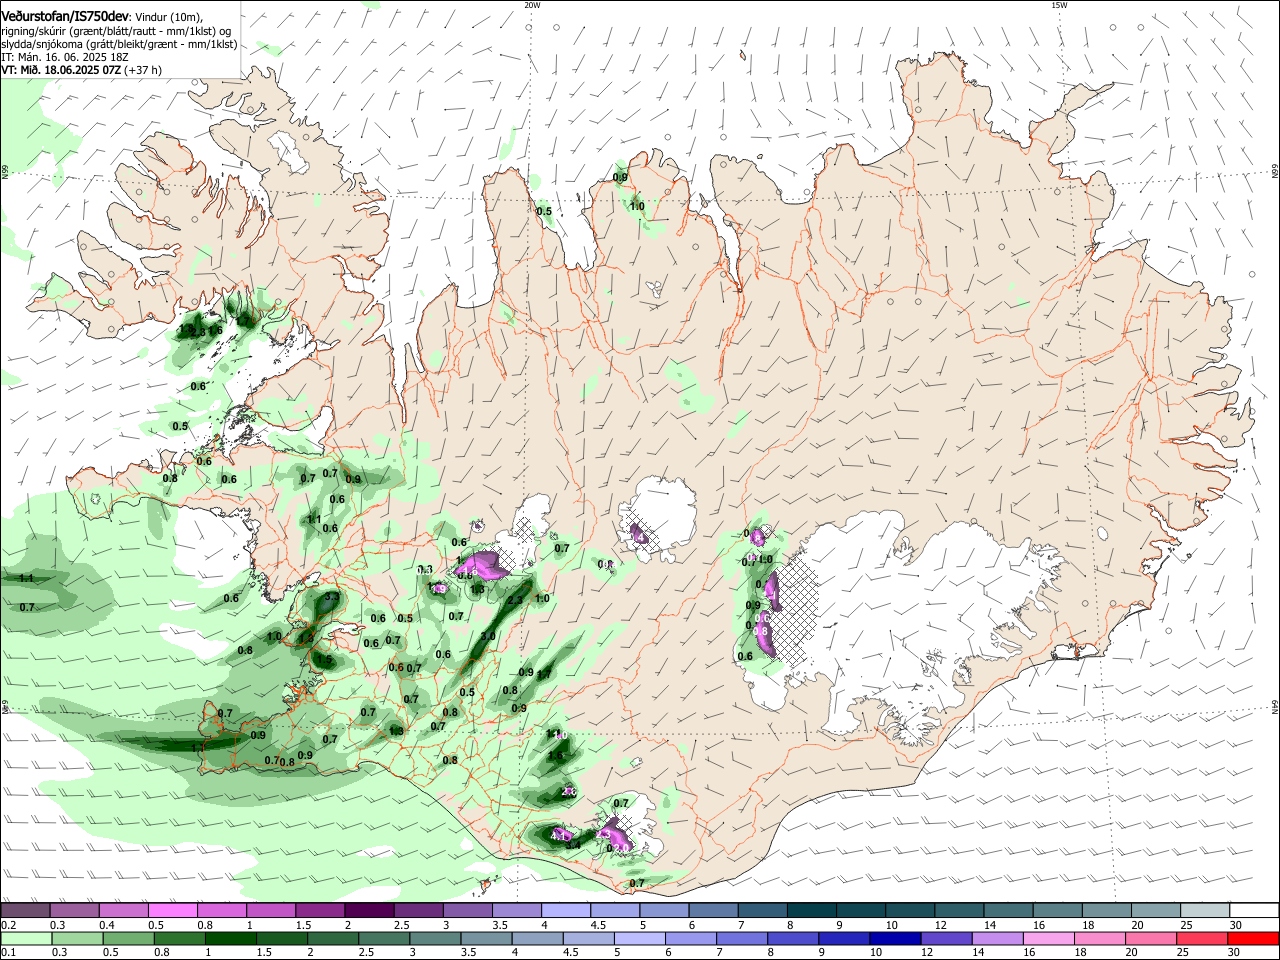Screen dimensions: 1280x960
Task: Click the 15W longitude label
Action: (1059, 5)
